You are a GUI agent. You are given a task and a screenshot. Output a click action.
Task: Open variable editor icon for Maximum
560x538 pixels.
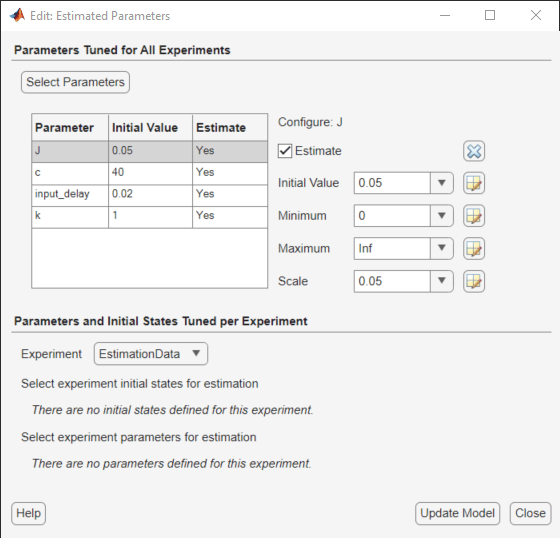(474, 249)
